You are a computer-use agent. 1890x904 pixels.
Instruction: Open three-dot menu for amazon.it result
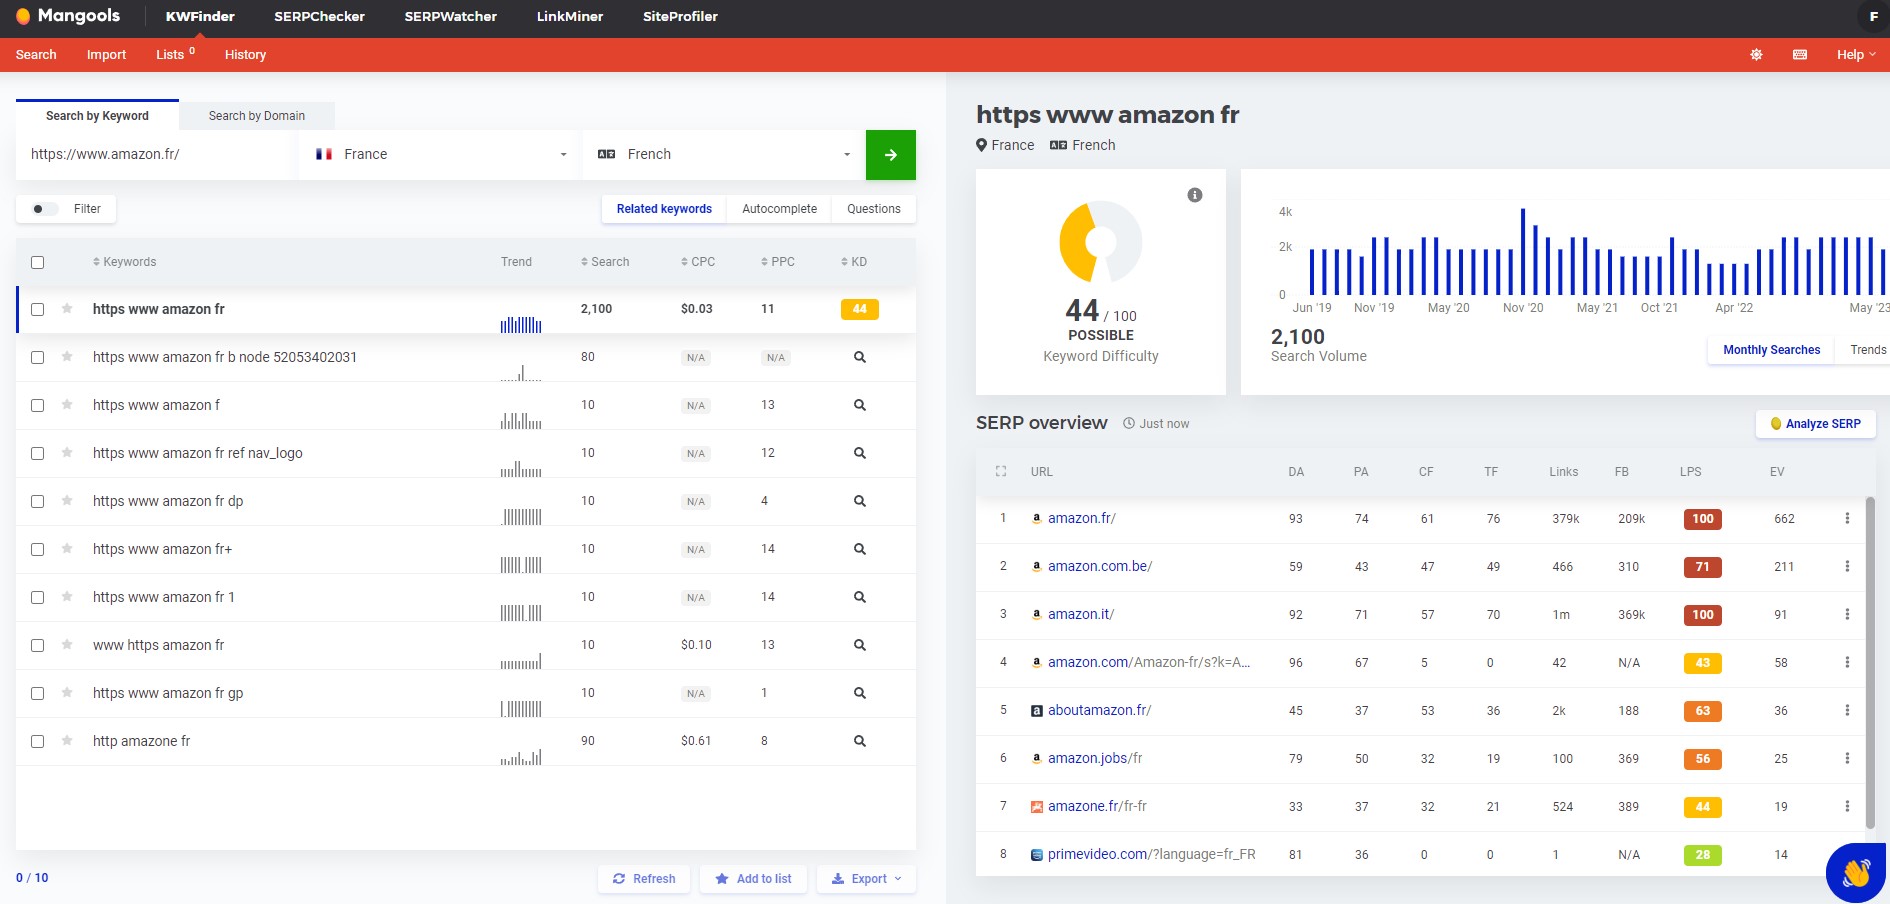[1847, 615]
